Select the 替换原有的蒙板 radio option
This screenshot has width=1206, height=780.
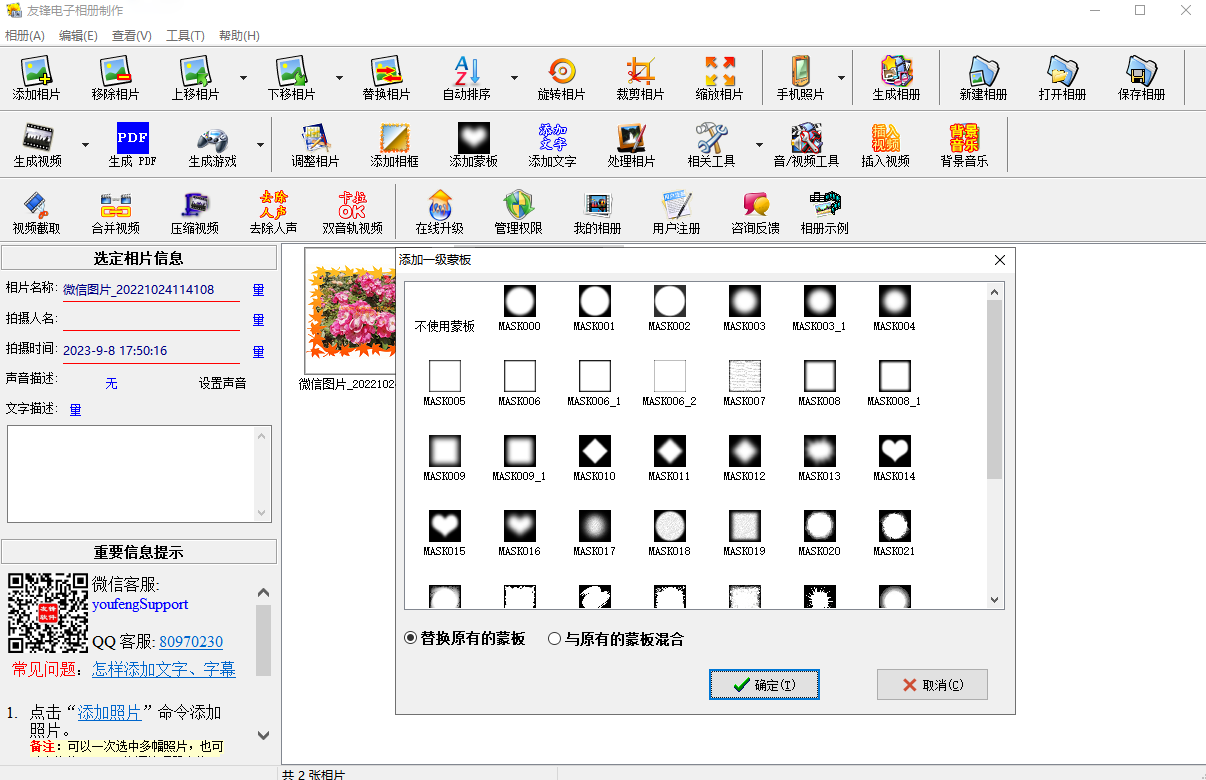point(409,641)
